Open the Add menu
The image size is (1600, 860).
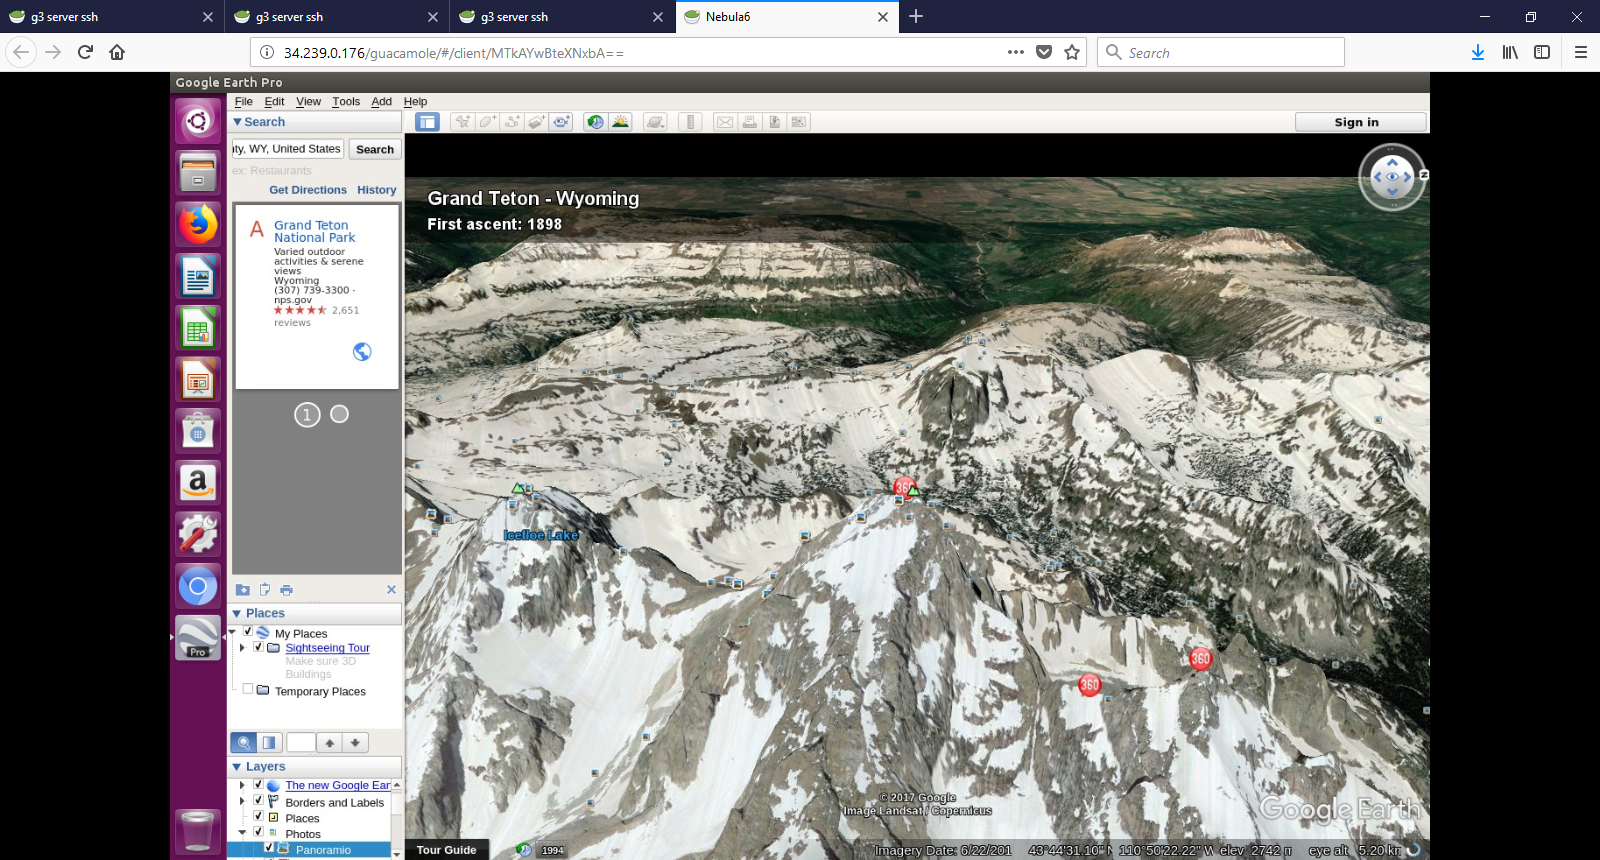coord(381,102)
